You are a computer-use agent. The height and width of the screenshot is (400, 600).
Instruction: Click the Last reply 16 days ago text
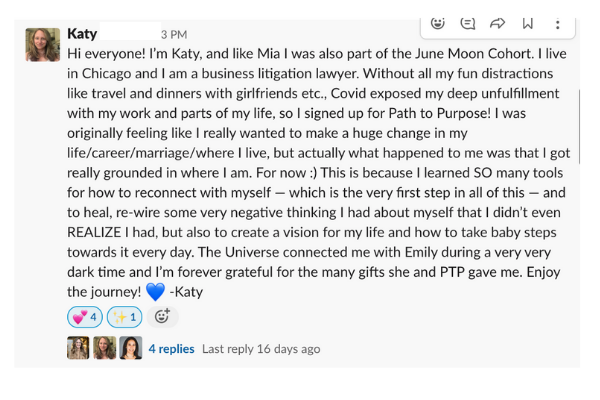coord(261,349)
